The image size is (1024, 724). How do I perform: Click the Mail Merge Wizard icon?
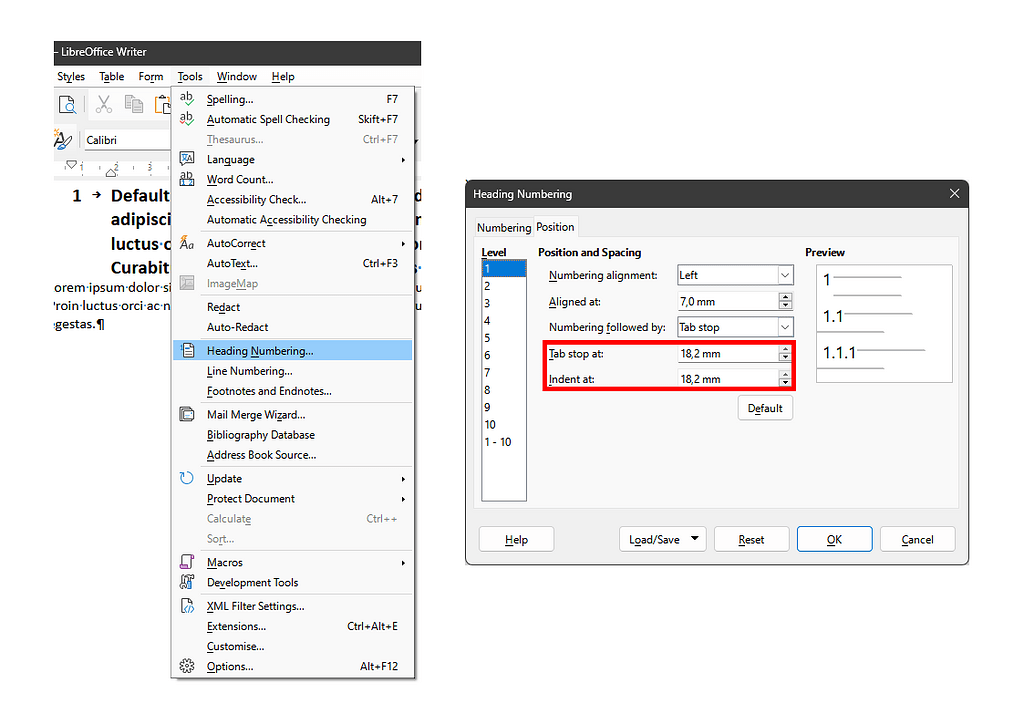186,414
